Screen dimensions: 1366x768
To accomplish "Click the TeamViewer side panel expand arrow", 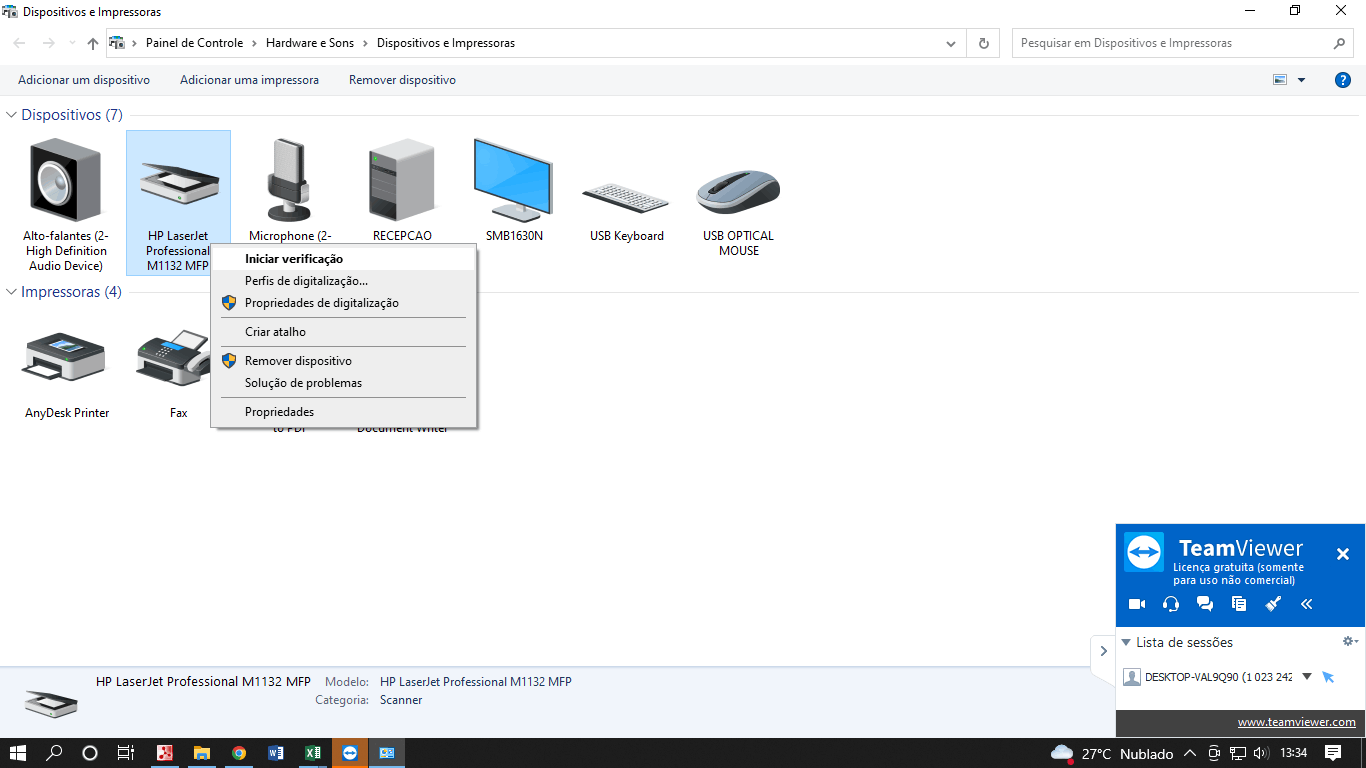I will (x=1102, y=652).
